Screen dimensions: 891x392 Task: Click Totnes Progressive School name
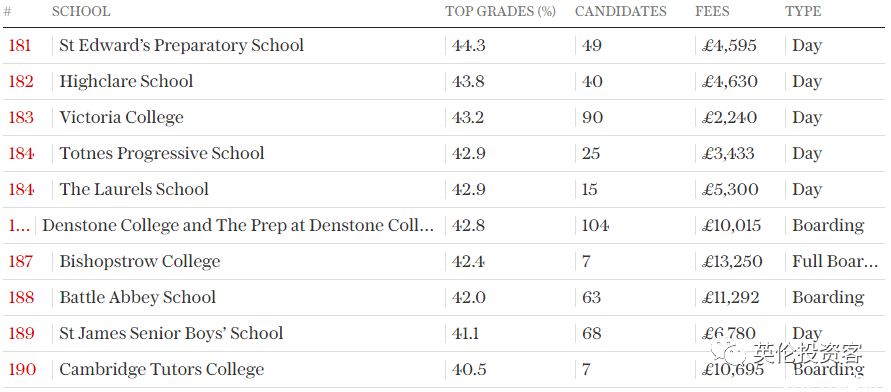tap(162, 153)
